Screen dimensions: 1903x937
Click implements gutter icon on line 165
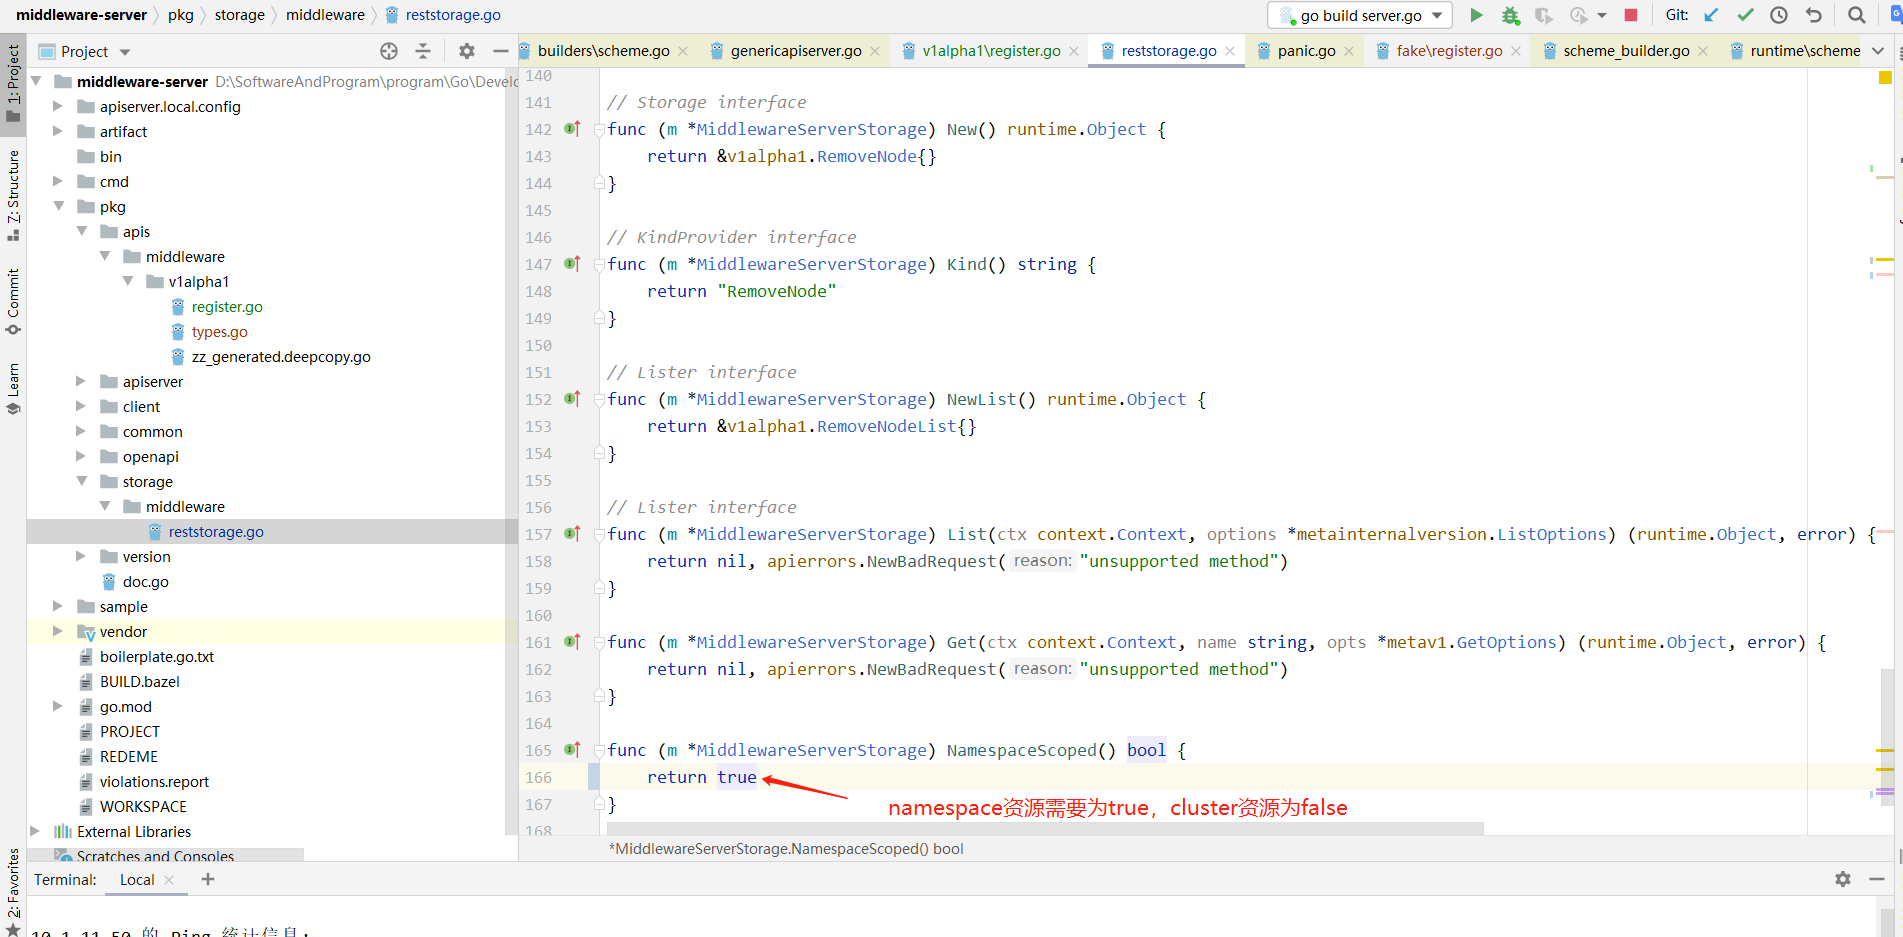coord(572,750)
